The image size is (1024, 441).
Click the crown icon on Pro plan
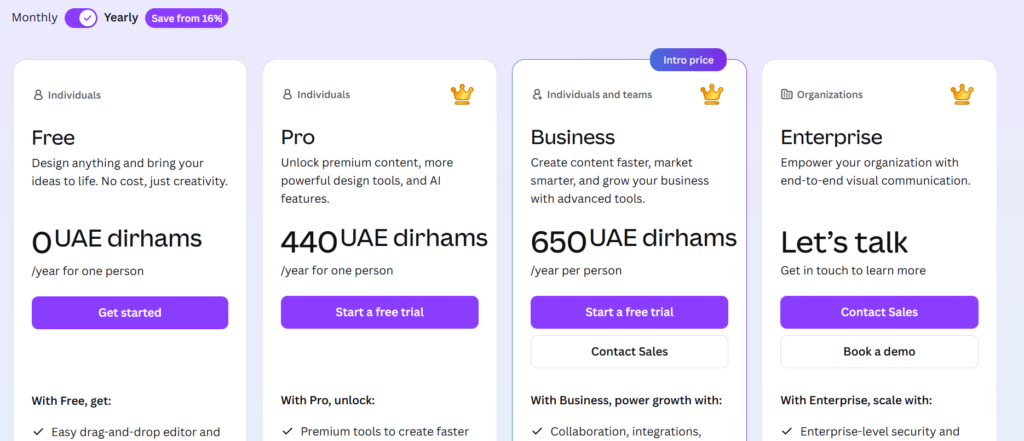tap(462, 94)
